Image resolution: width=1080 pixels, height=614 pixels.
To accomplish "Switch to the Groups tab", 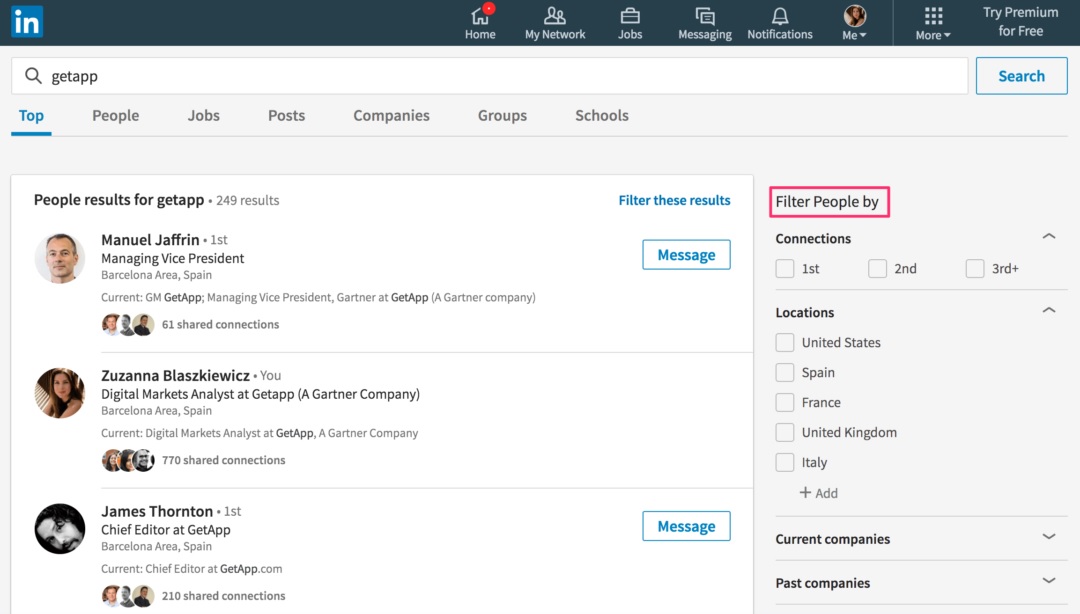I will pos(502,115).
